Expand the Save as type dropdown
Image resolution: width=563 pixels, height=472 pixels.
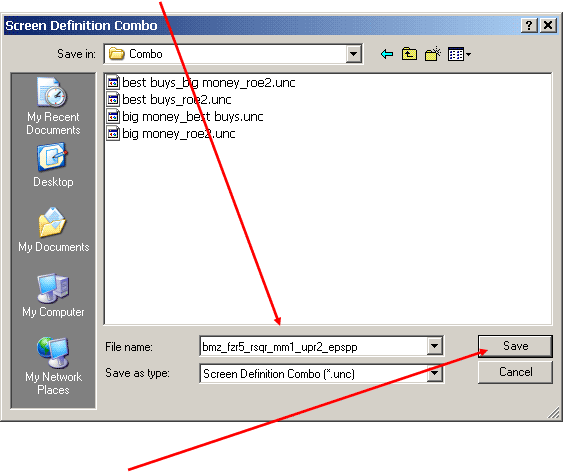tap(434, 373)
